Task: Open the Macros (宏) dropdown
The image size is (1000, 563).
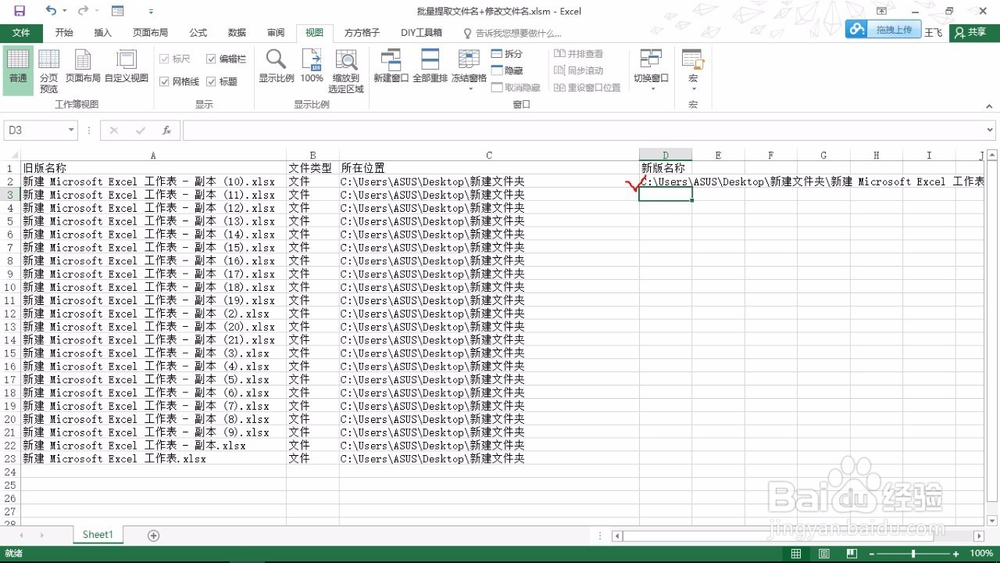Action: [x=693, y=69]
